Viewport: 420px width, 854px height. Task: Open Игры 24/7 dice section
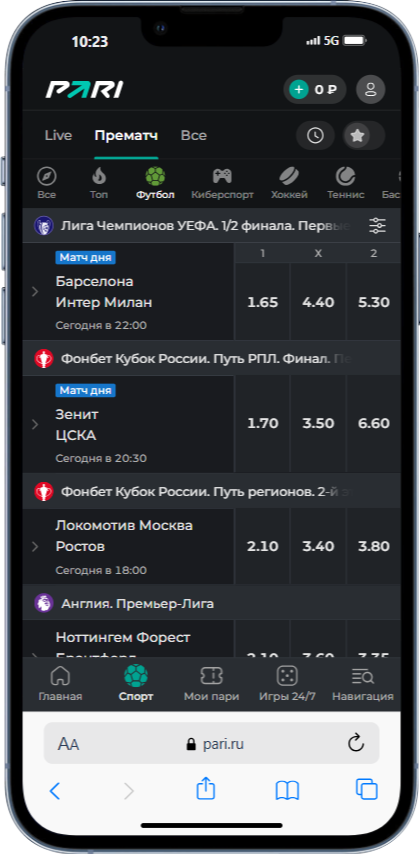click(287, 684)
